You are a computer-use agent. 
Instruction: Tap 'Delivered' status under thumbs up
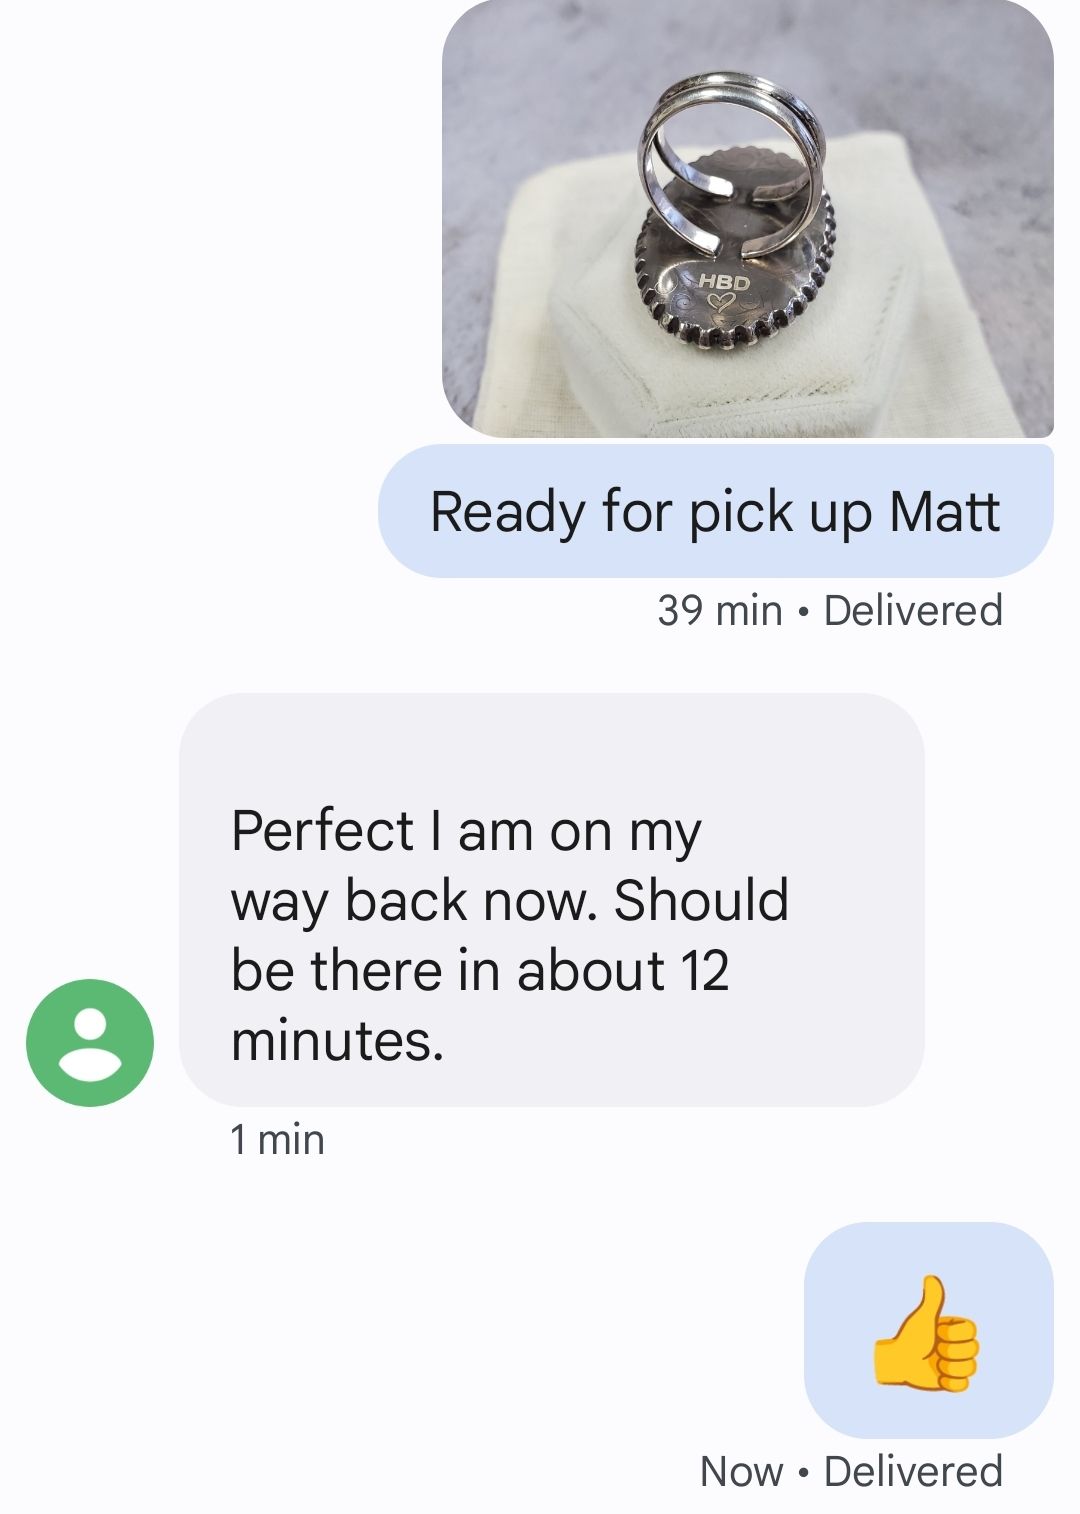(x=913, y=1471)
